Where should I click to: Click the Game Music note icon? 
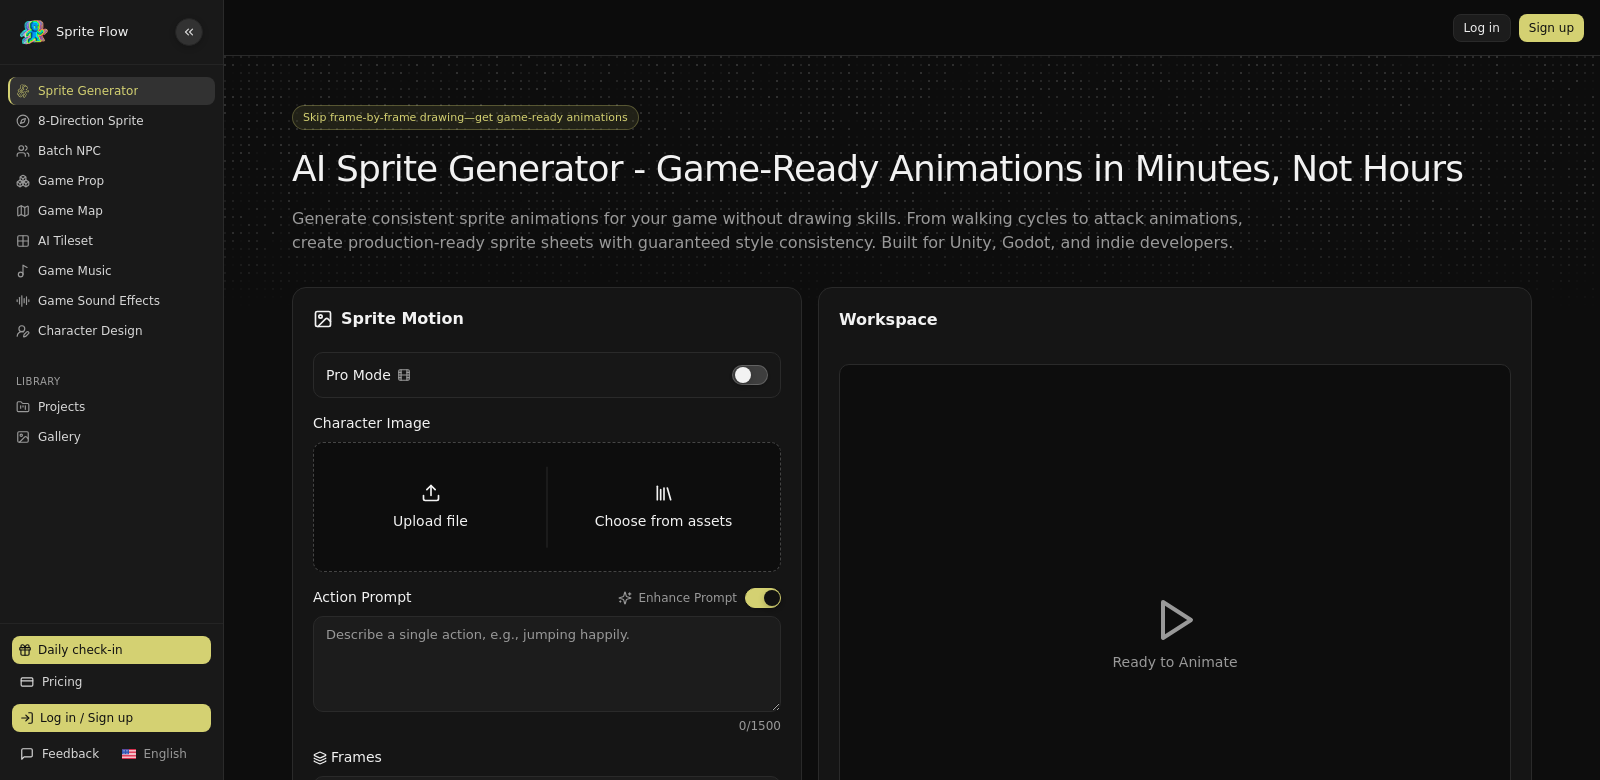[x=23, y=271]
